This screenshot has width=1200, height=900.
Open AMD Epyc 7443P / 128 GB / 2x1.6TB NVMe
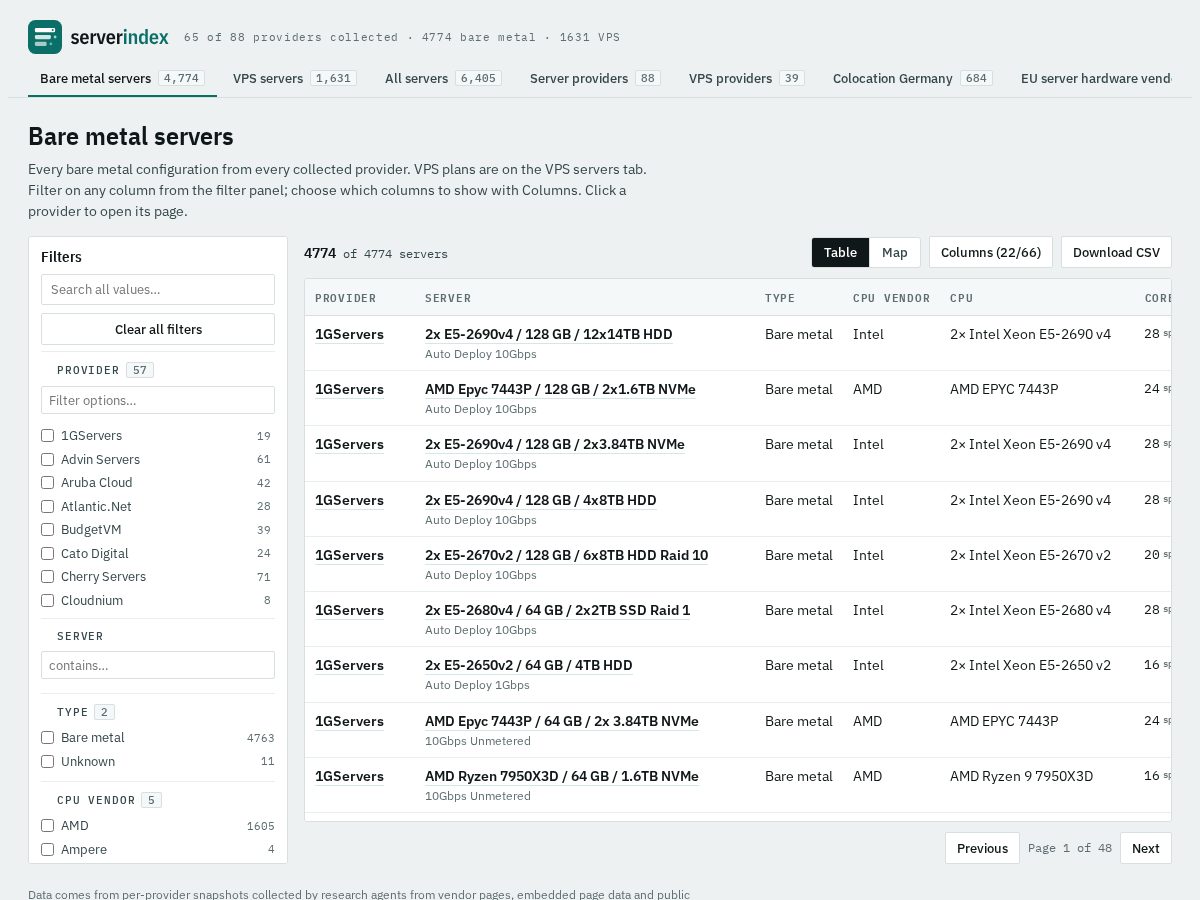tap(560, 389)
